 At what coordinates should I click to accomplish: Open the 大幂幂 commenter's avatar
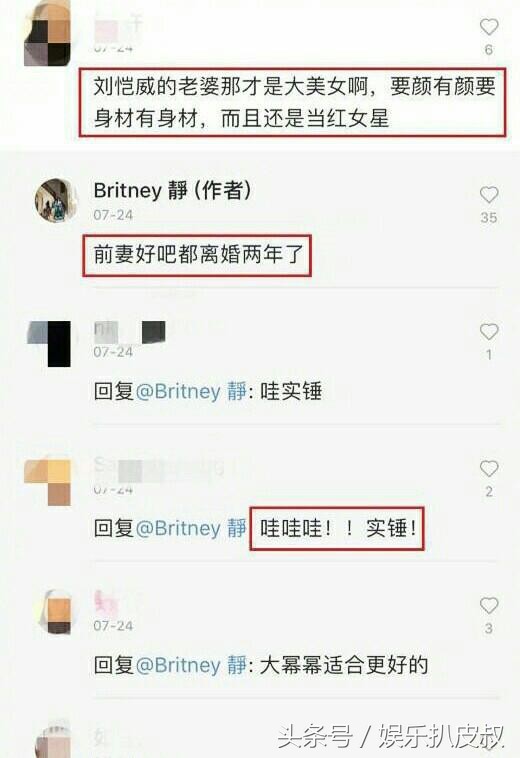pyautogui.click(x=56, y=612)
